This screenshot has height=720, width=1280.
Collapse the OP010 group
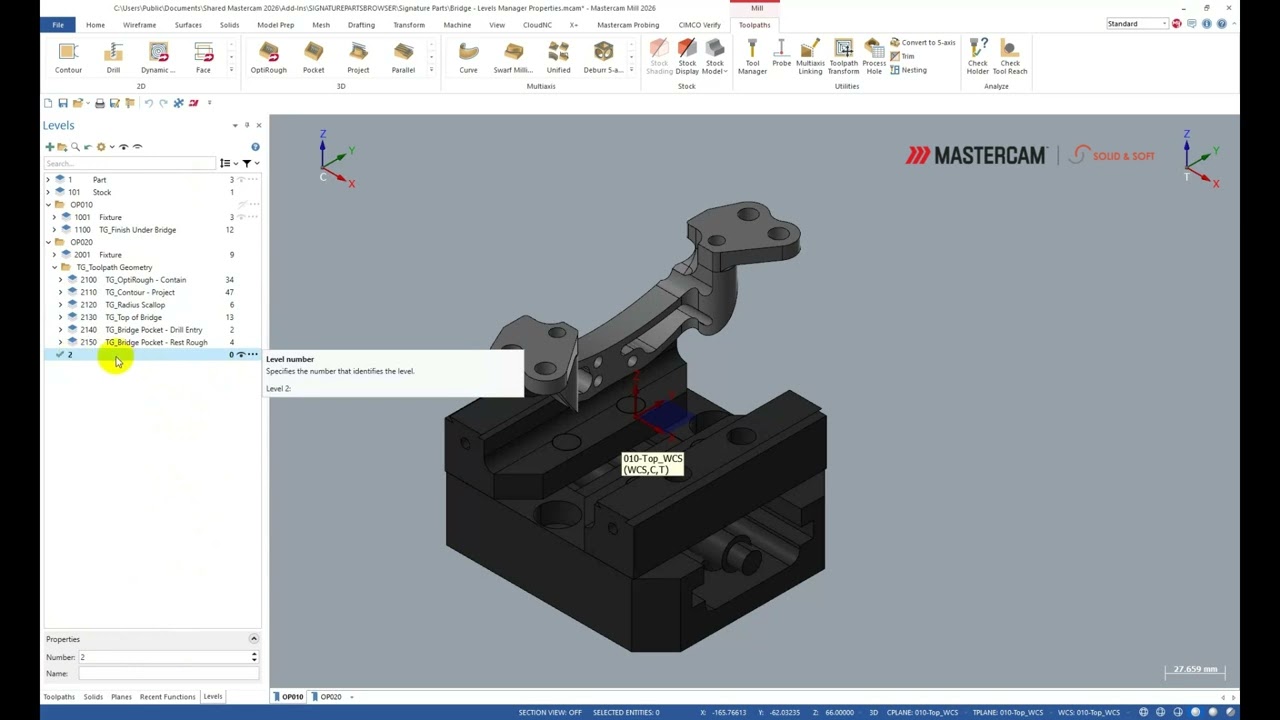pyautogui.click(x=48, y=205)
